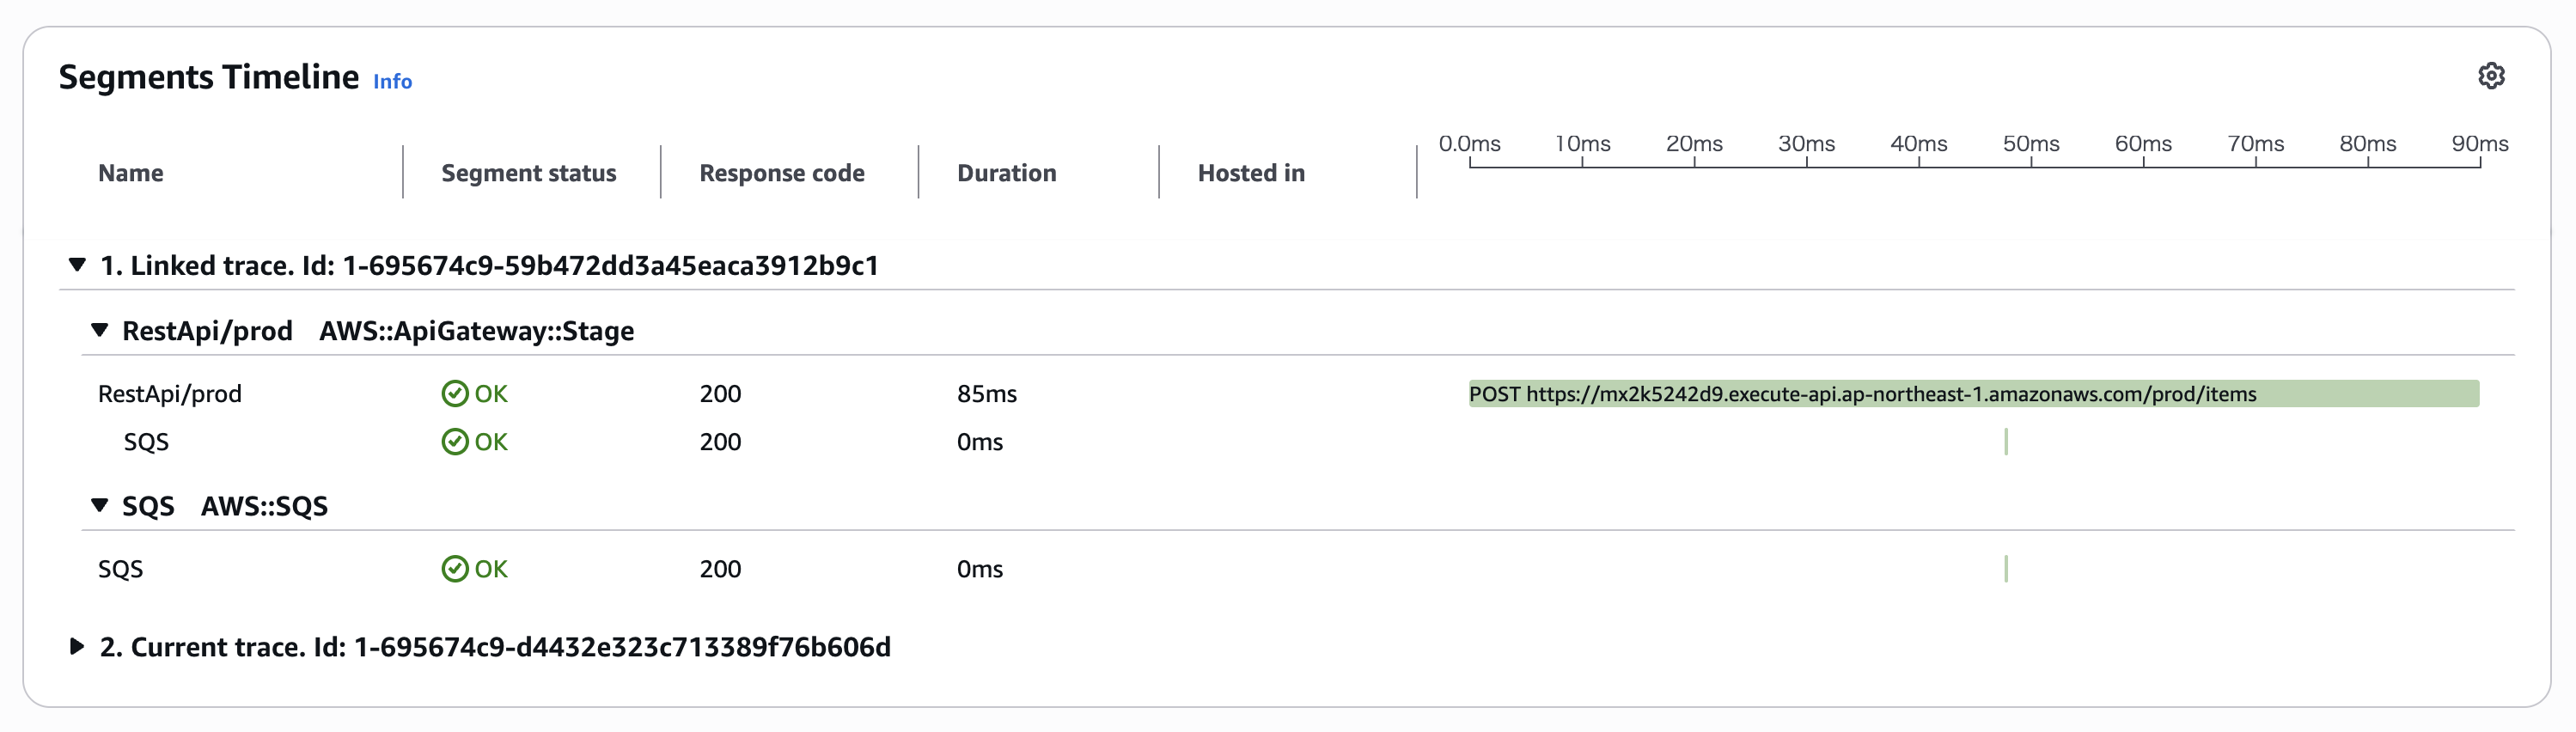The image size is (2576, 732).
Task: Expand the Current trace section
Action: (77, 647)
